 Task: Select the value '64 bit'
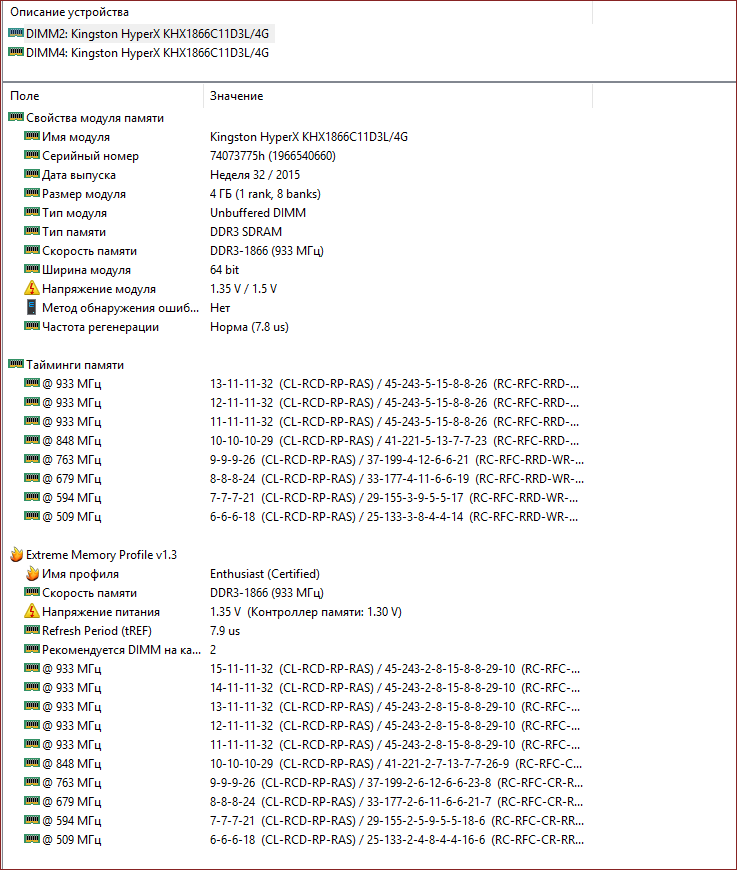tap(224, 270)
